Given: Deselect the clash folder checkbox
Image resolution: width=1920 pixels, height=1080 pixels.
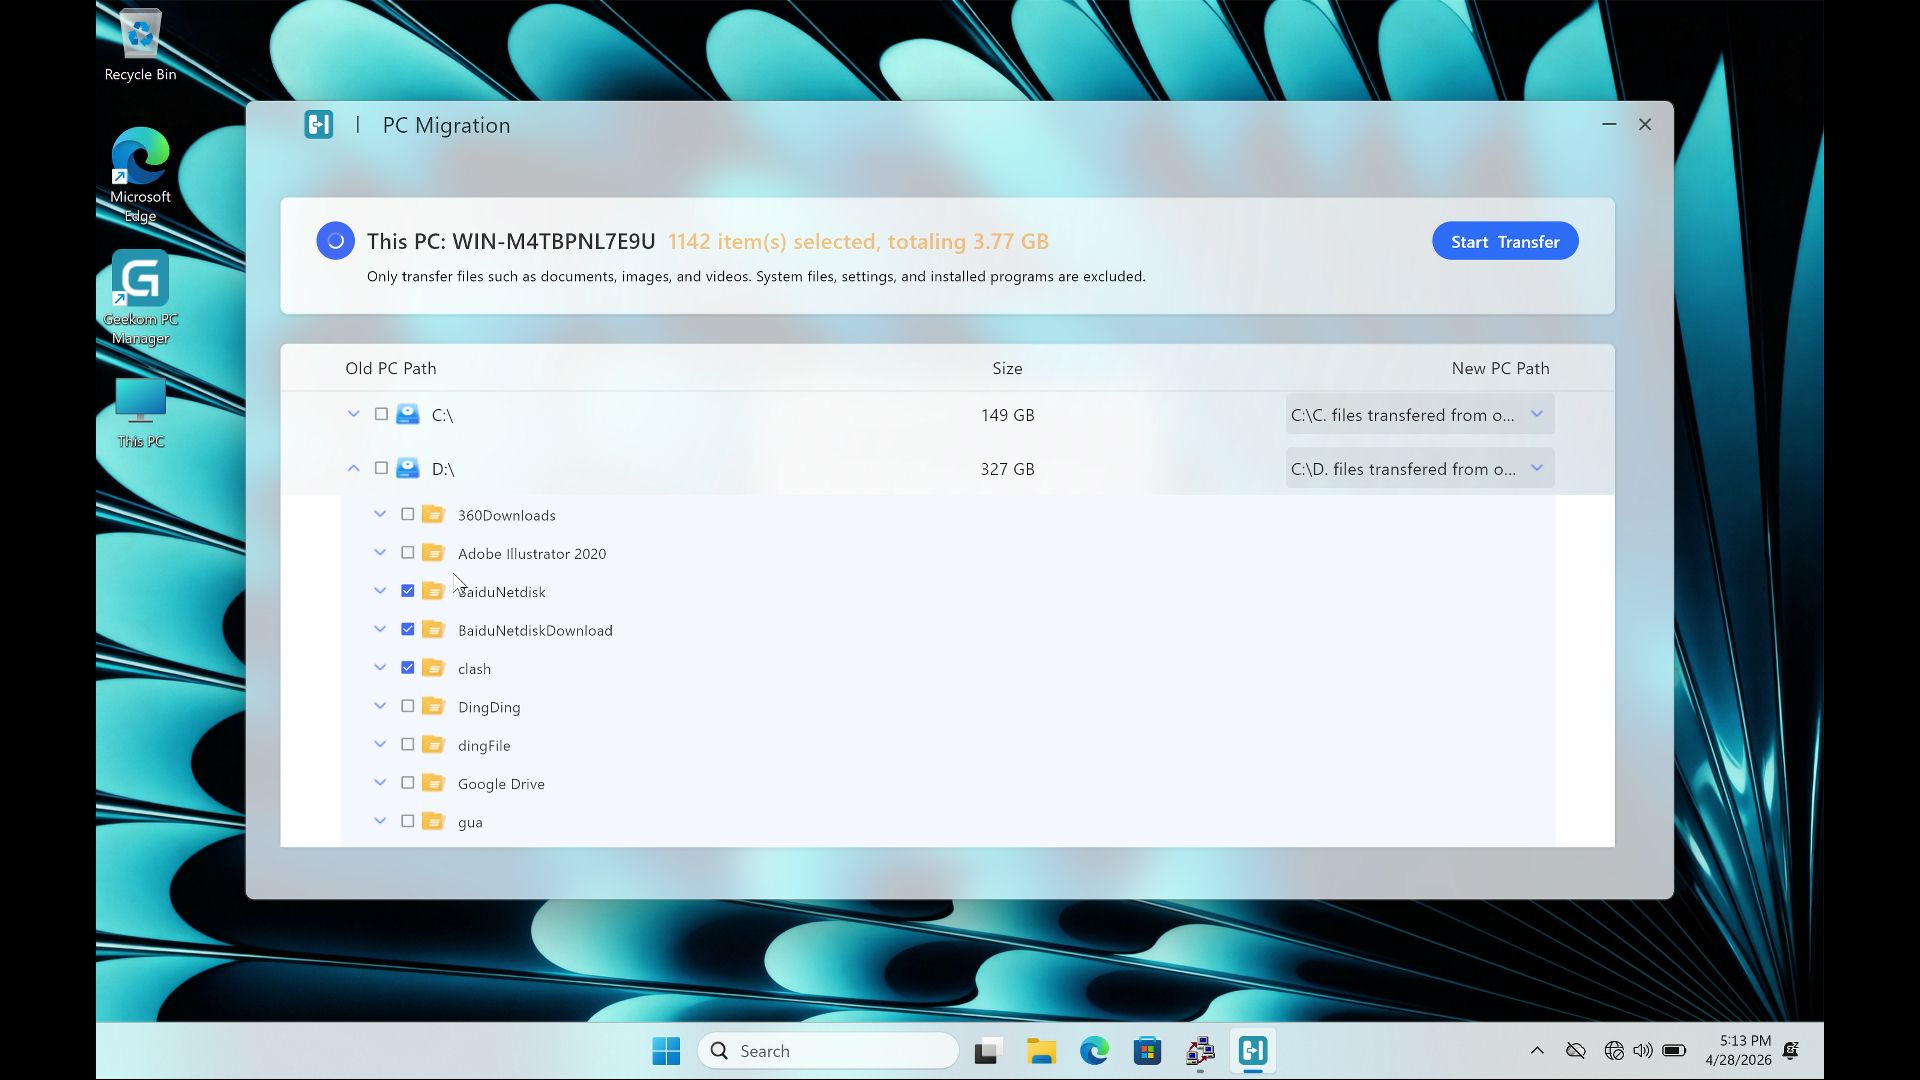Looking at the screenshot, I should [407, 668].
